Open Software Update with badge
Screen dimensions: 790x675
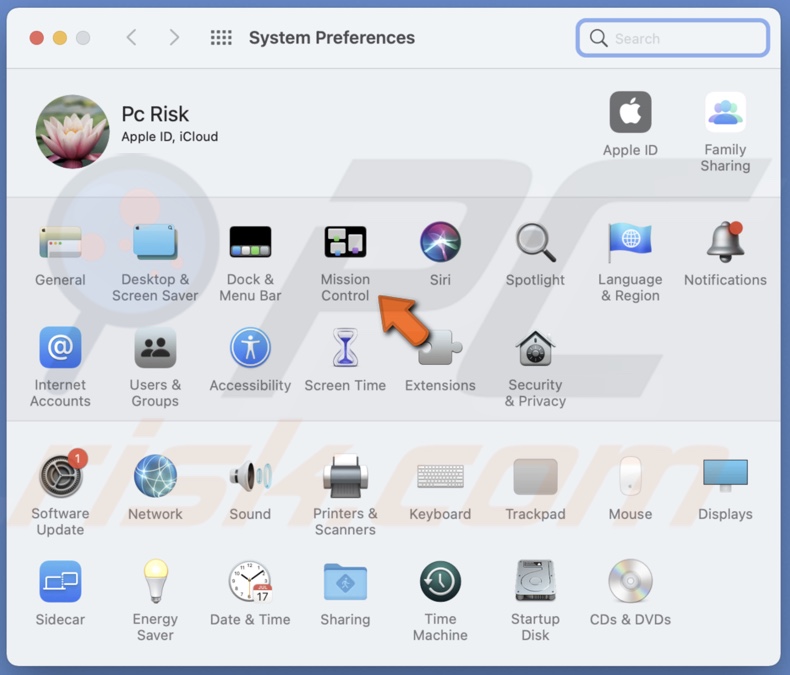point(60,477)
